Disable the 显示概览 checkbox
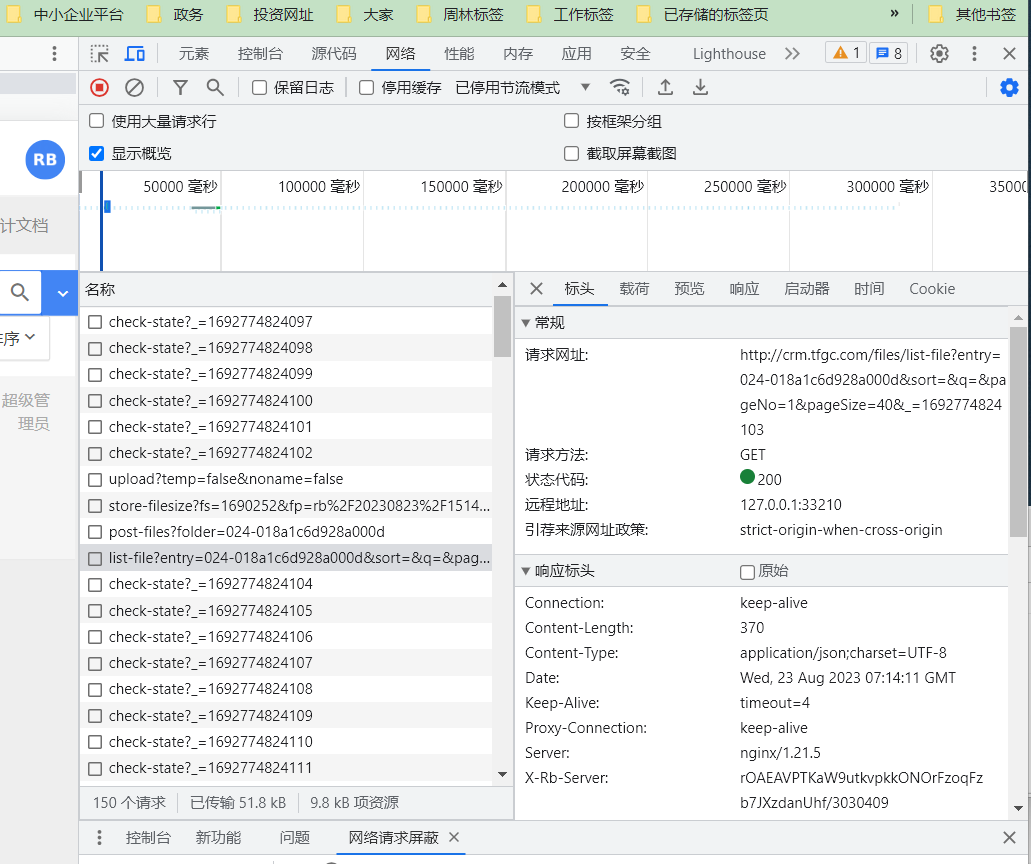 [x=95, y=153]
